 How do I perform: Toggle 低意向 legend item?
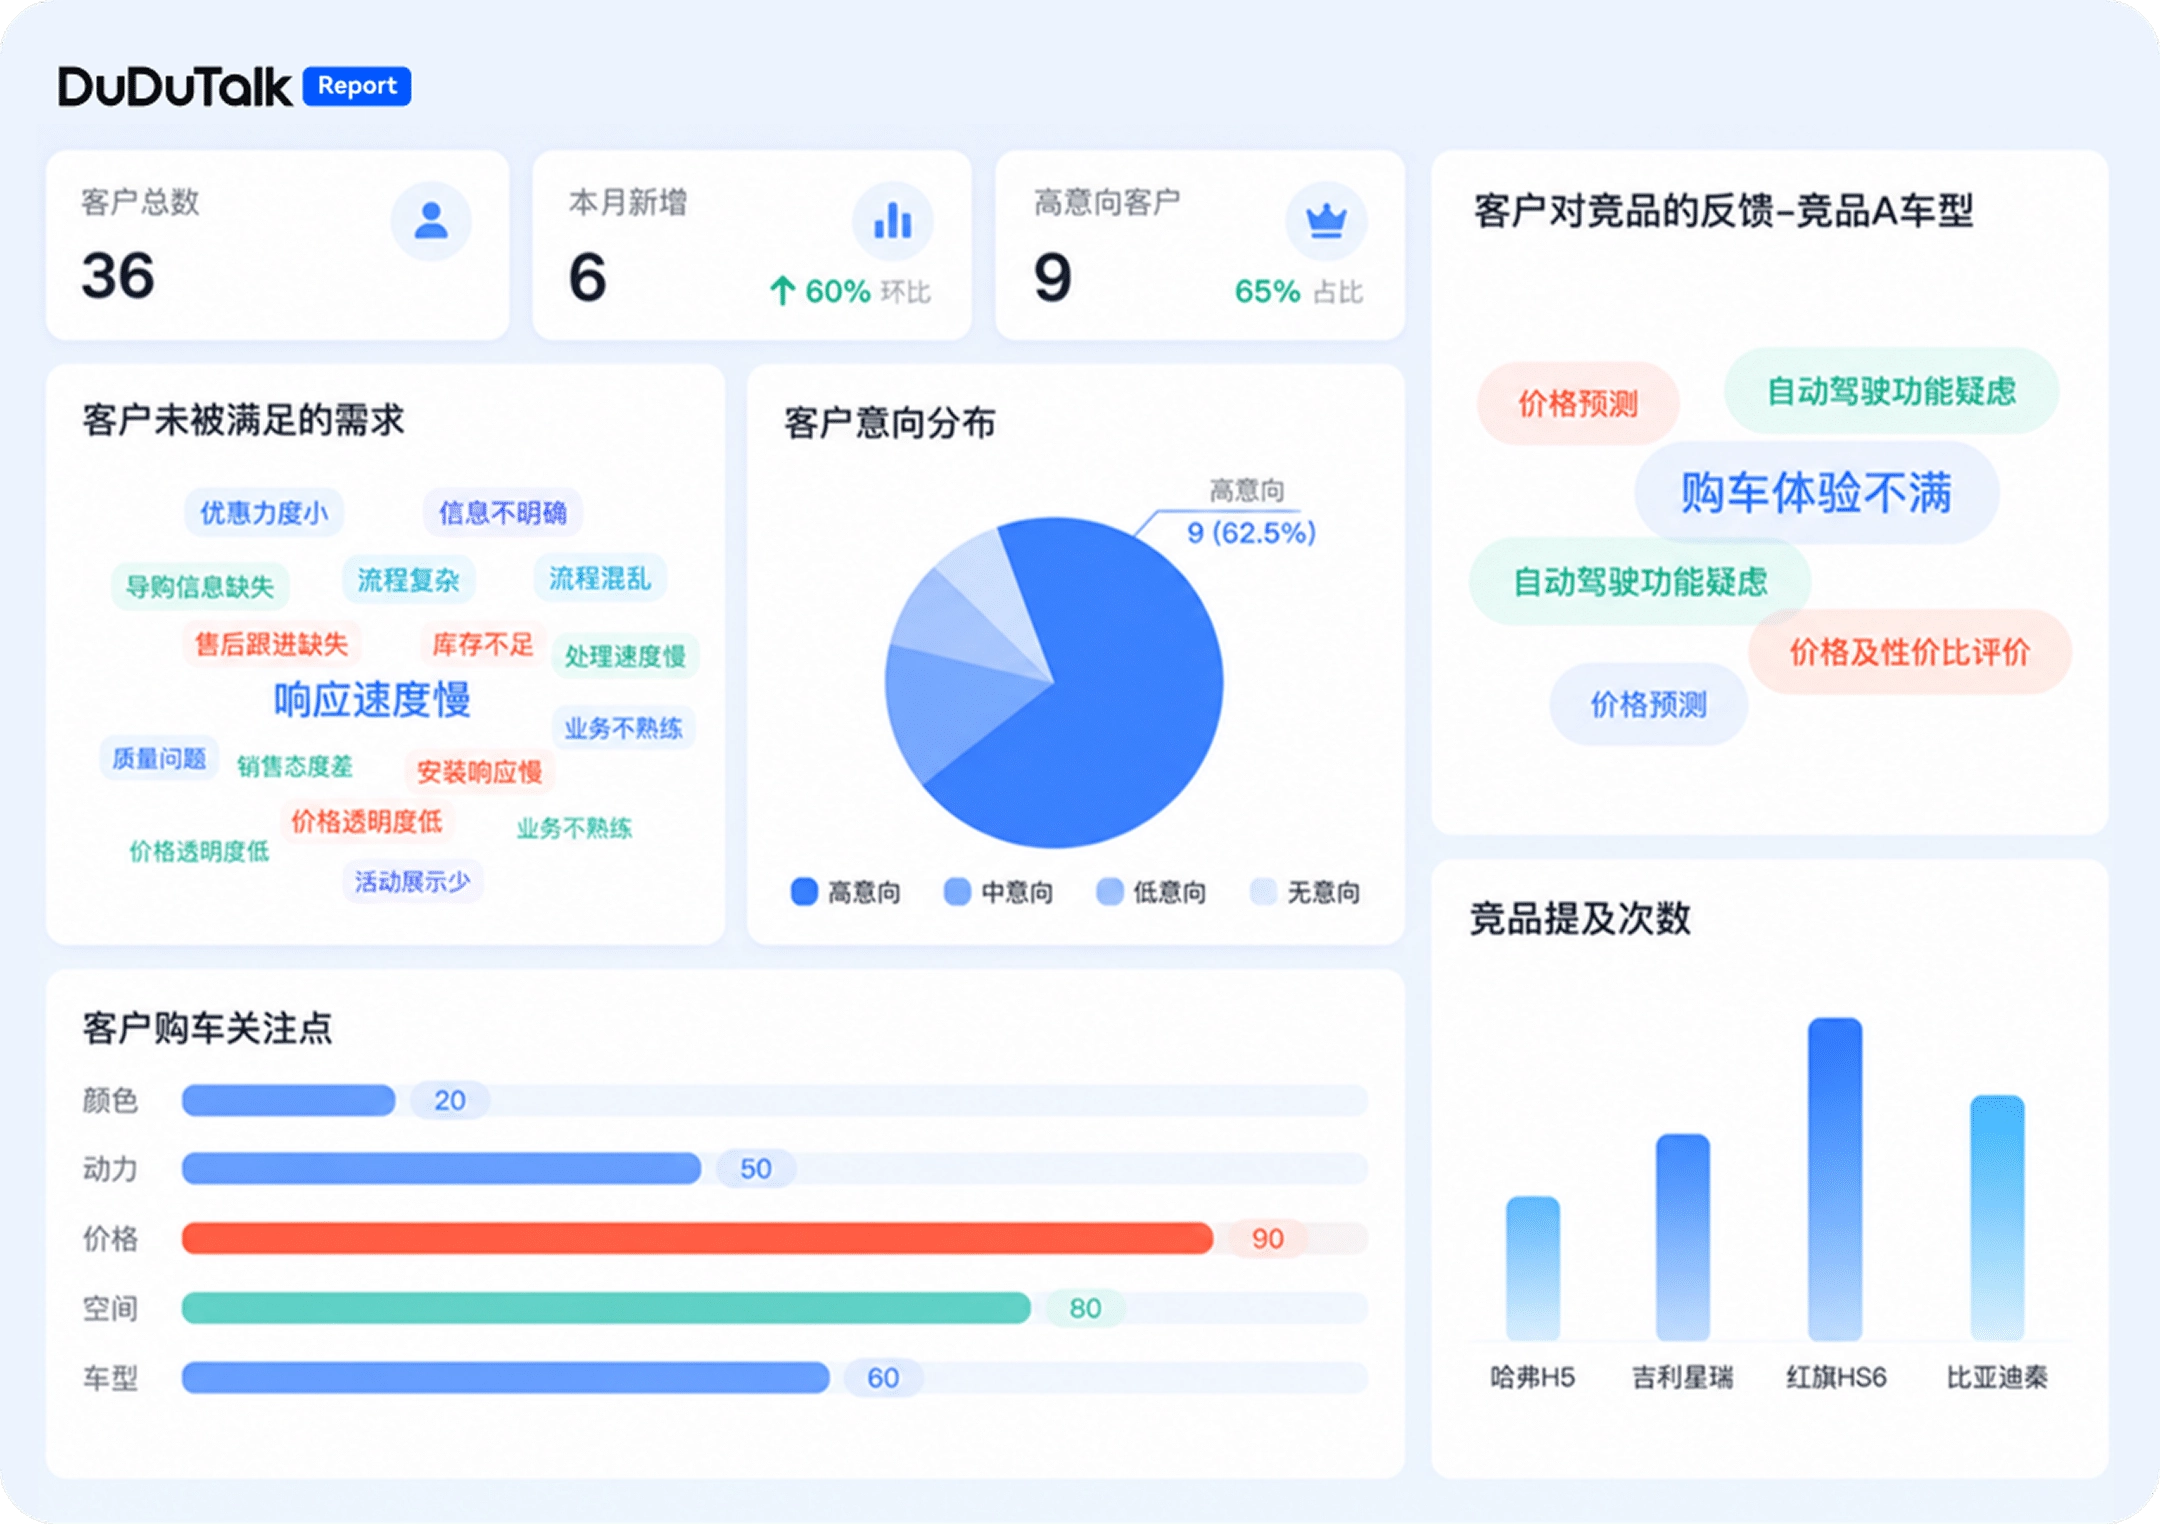click(1151, 891)
